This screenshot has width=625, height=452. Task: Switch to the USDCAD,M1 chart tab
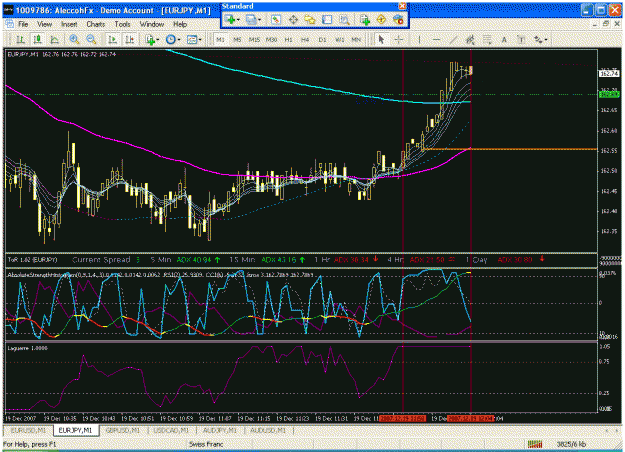tap(171, 430)
